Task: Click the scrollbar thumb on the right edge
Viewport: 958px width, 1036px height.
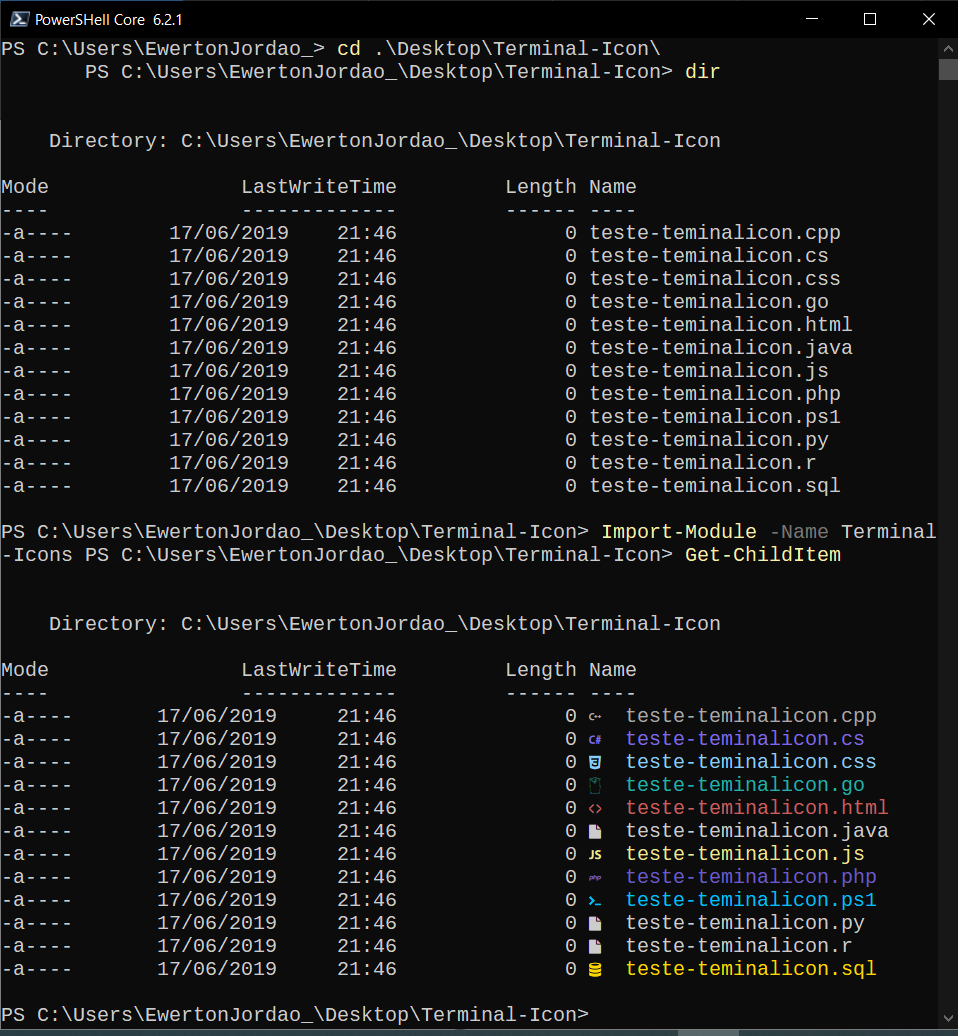Action: 946,70
